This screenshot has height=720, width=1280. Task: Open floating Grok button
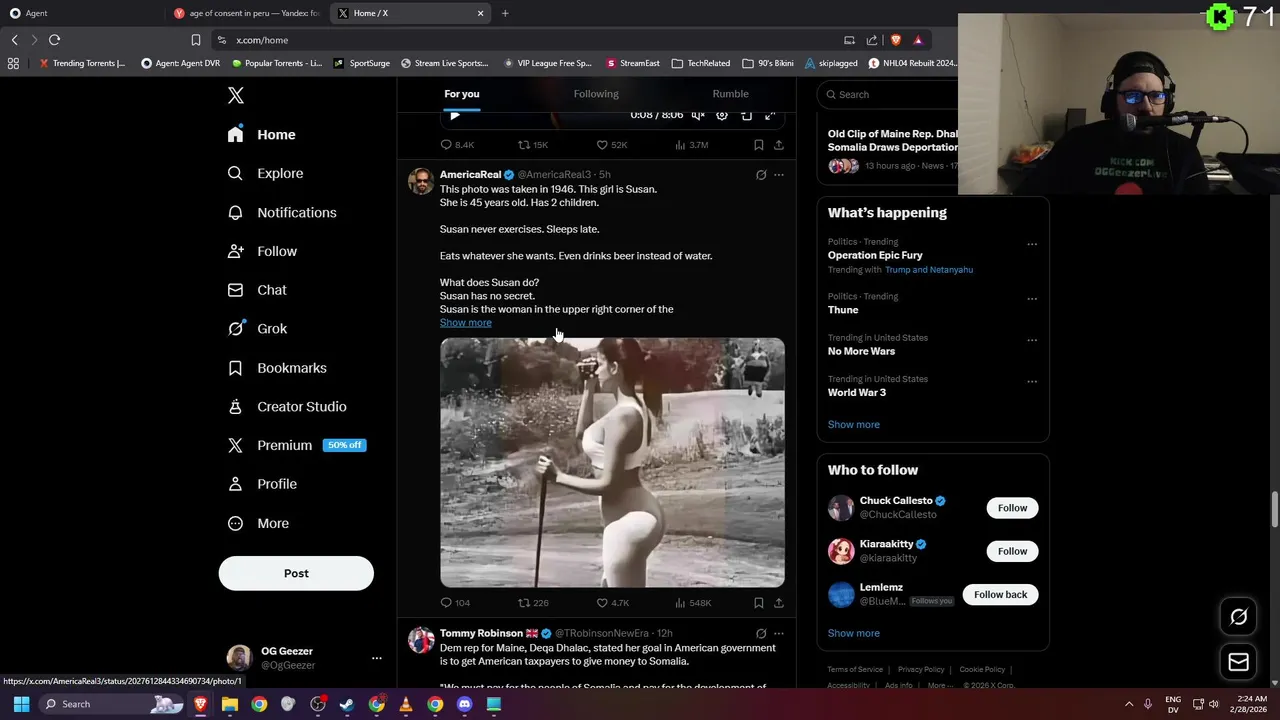point(1238,617)
